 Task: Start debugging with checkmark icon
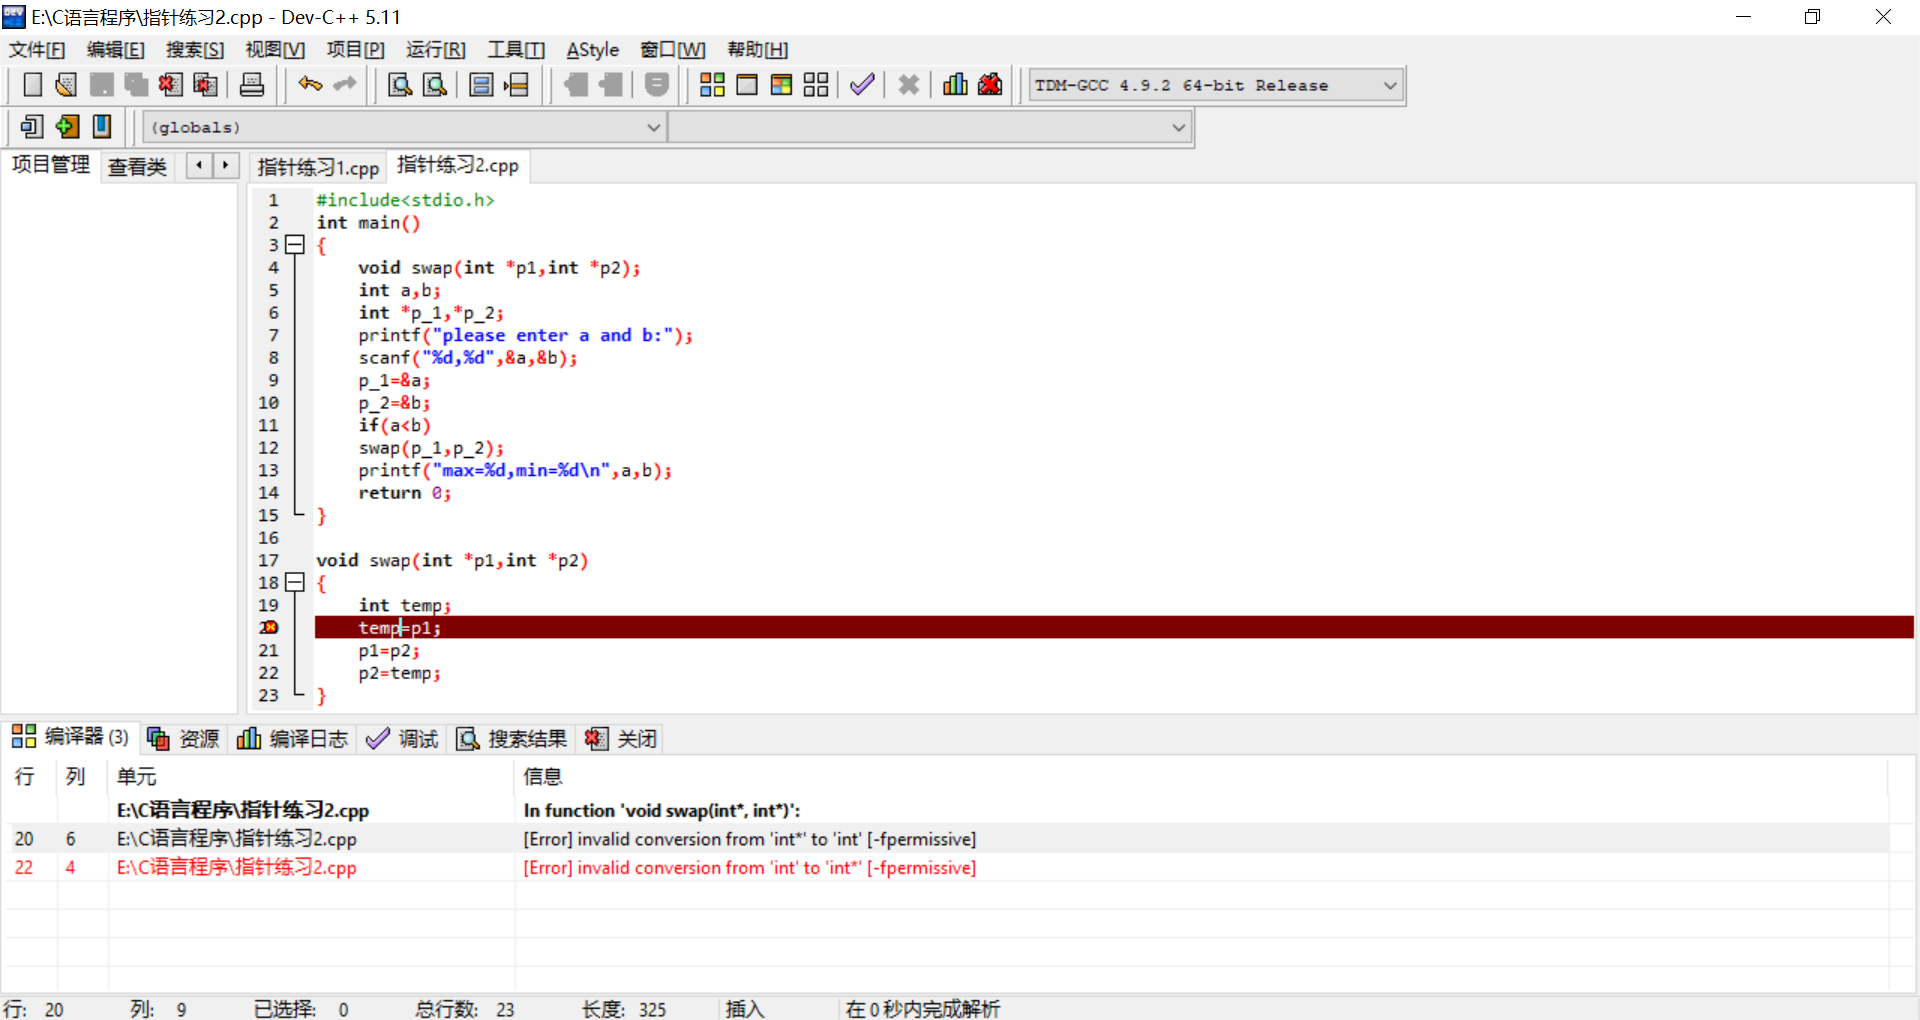coord(862,85)
